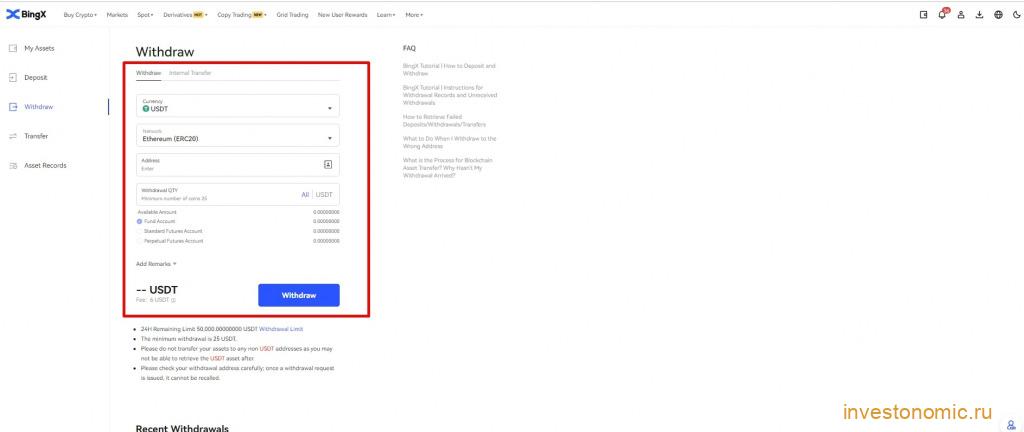Click the minimum withdrawal is 25 USDT note
The image size is (1024, 432).
189,339
